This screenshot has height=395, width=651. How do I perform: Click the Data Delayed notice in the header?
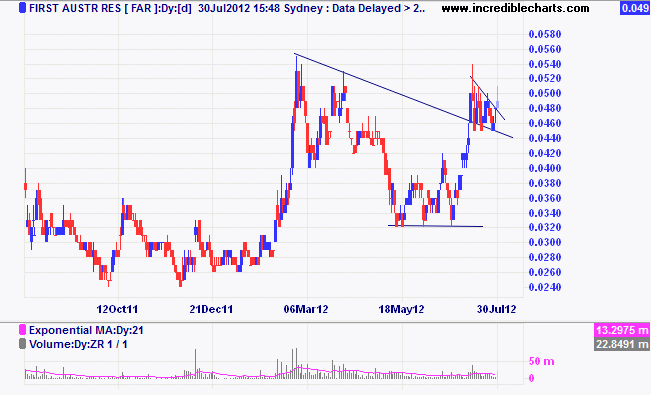click(x=379, y=8)
